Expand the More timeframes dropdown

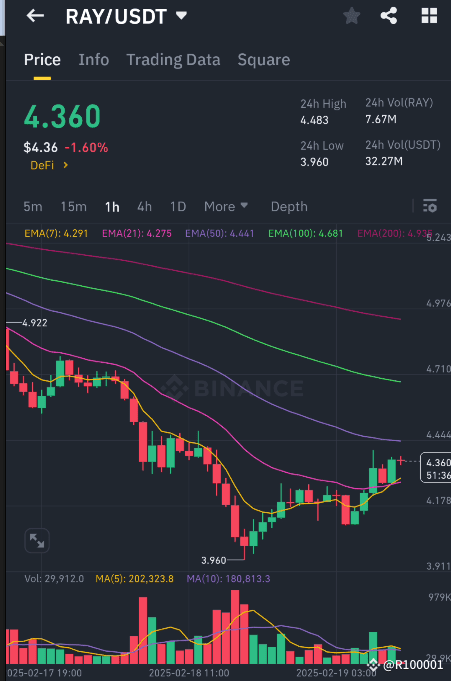coord(226,206)
